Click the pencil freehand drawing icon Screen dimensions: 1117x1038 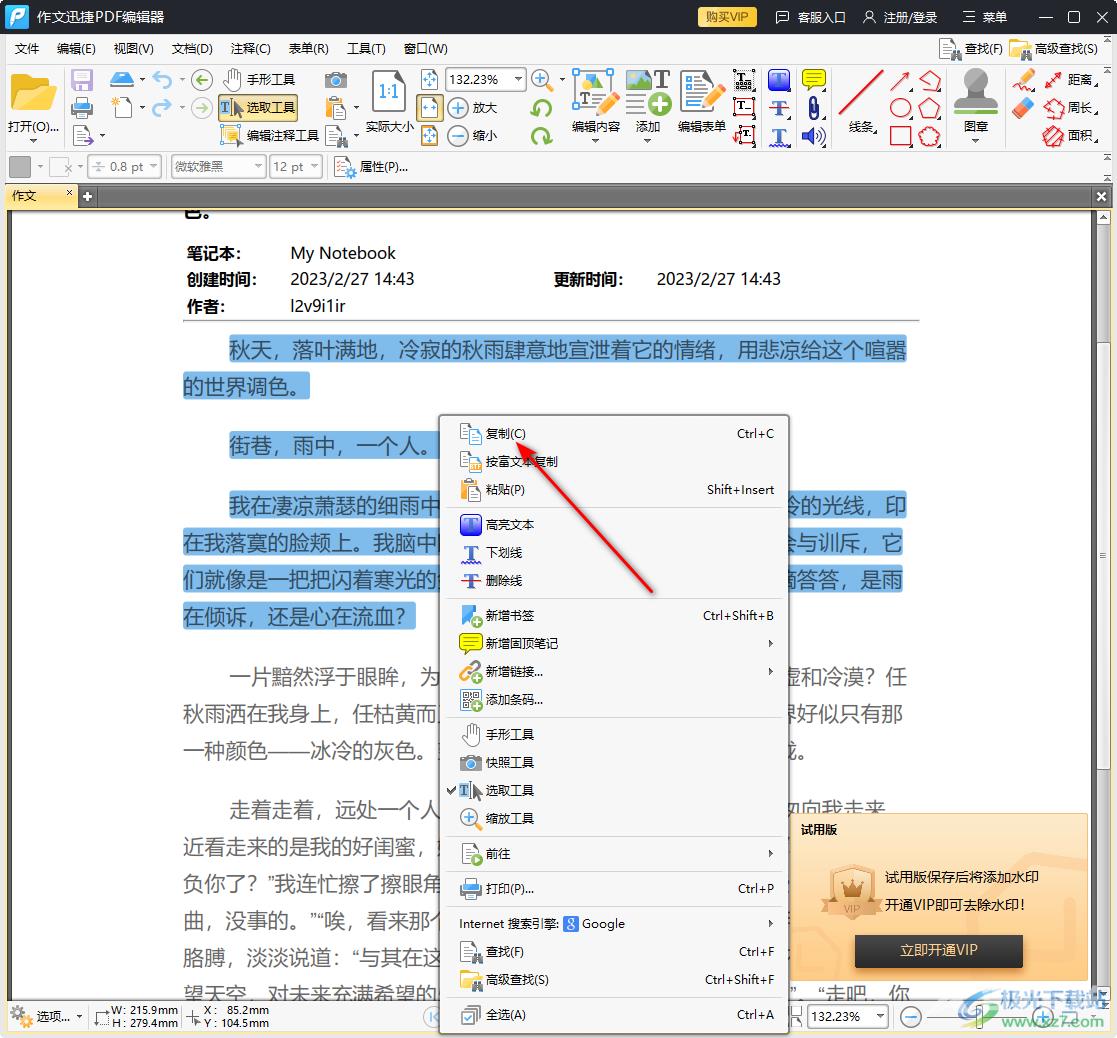1024,80
